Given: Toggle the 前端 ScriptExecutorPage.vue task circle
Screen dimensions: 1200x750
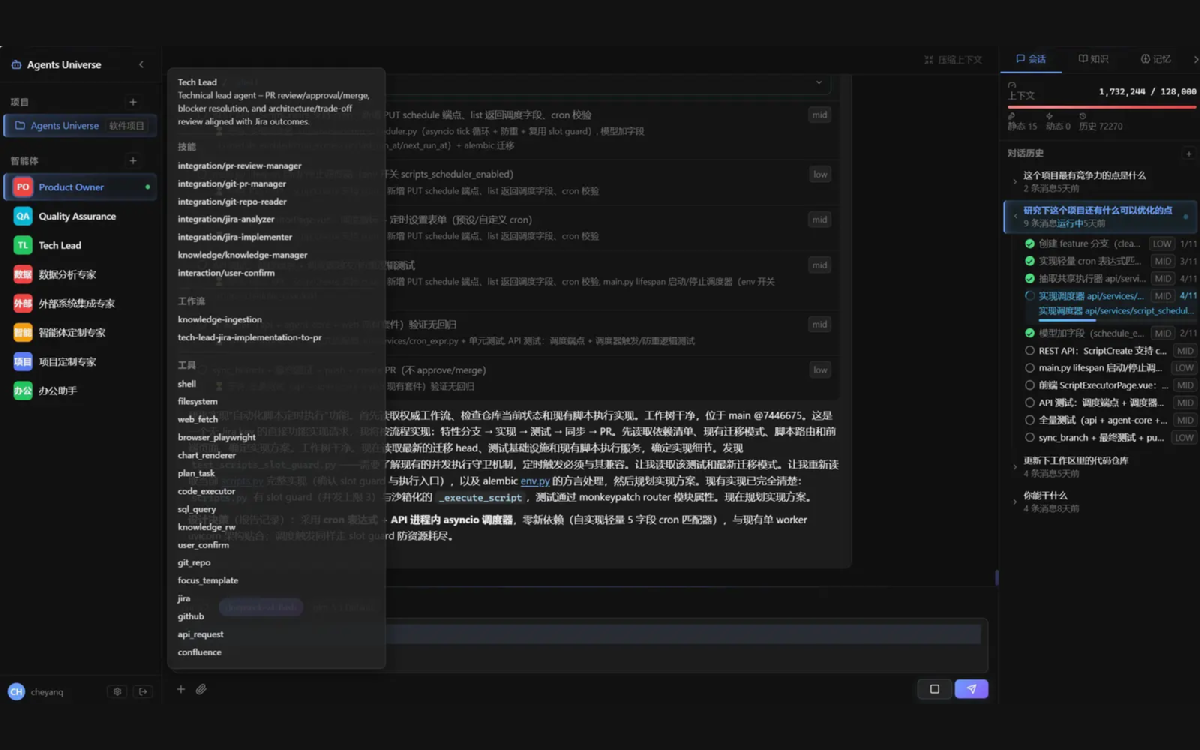Looking at the screenshot, I should coord(1030,385).
